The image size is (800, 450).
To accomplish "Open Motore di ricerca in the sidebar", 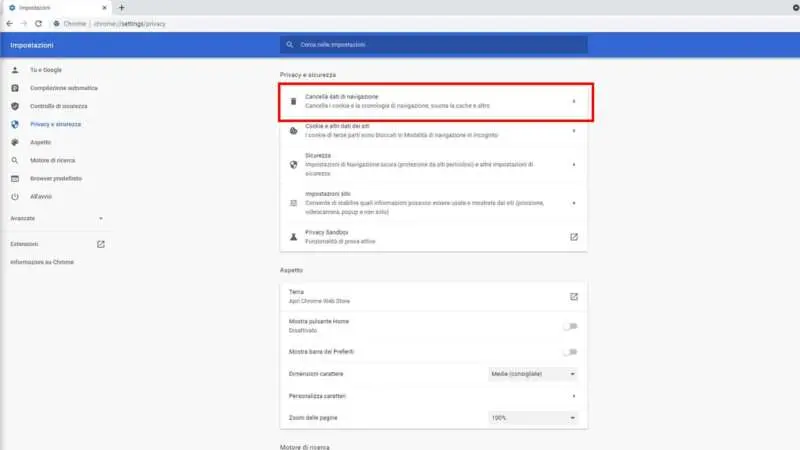I will [52, 160].
